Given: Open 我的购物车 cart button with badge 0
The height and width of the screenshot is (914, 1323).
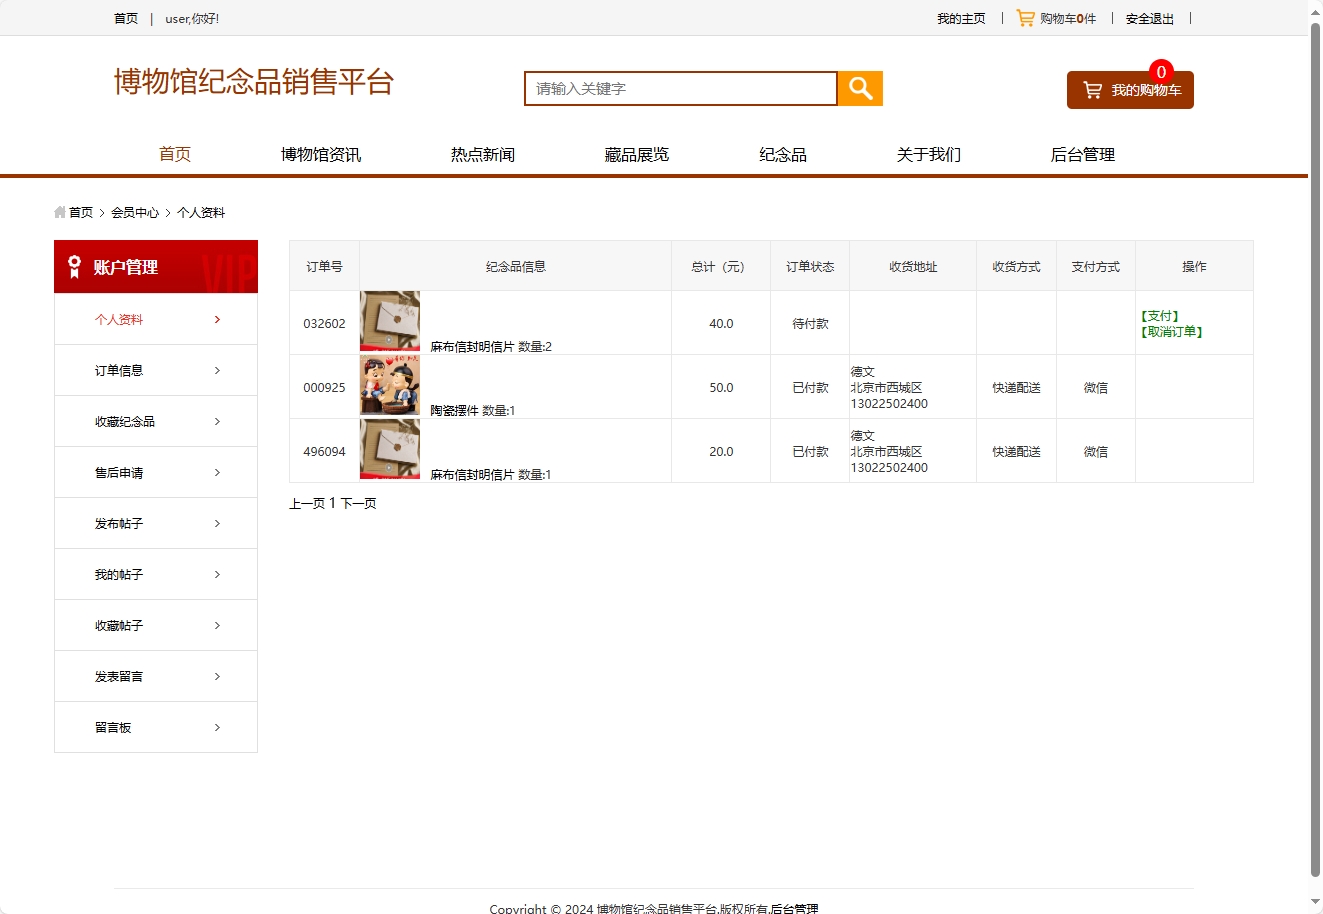Looking at the screenshot, I should (x=1129, y=89).
